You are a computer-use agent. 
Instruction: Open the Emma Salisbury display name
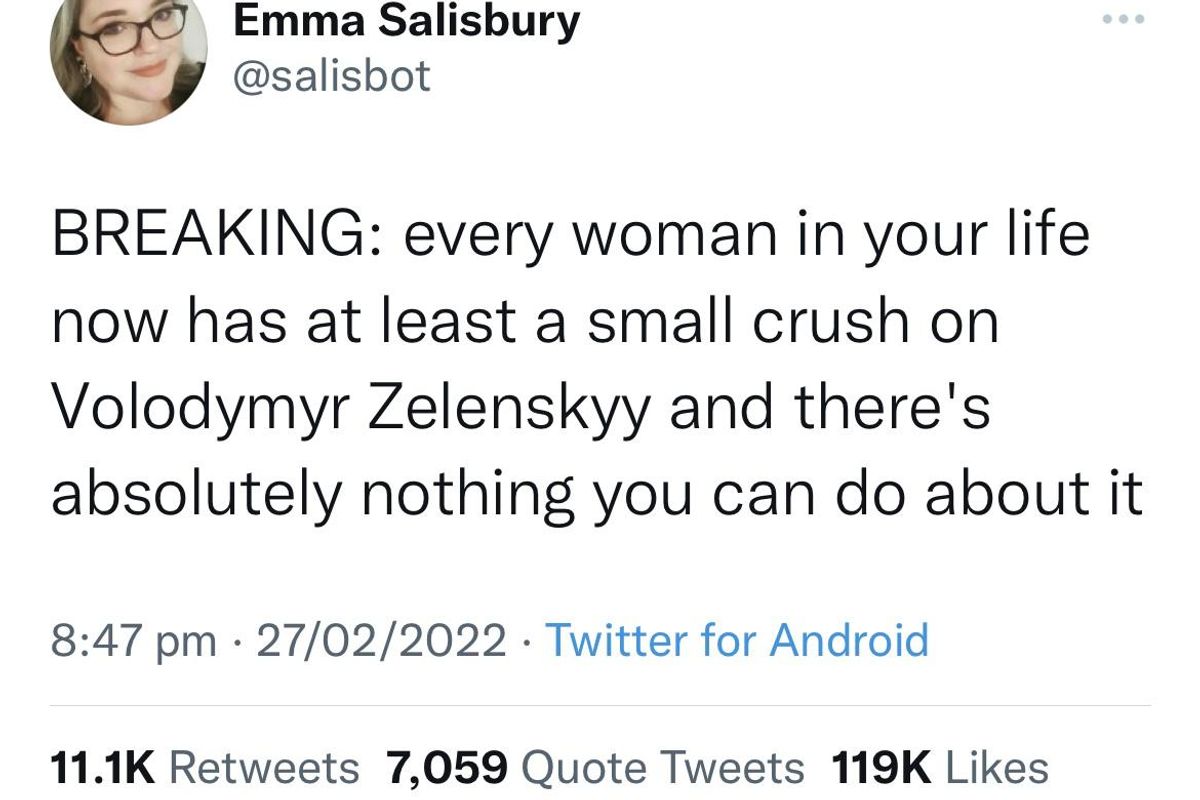coord(406,21)
